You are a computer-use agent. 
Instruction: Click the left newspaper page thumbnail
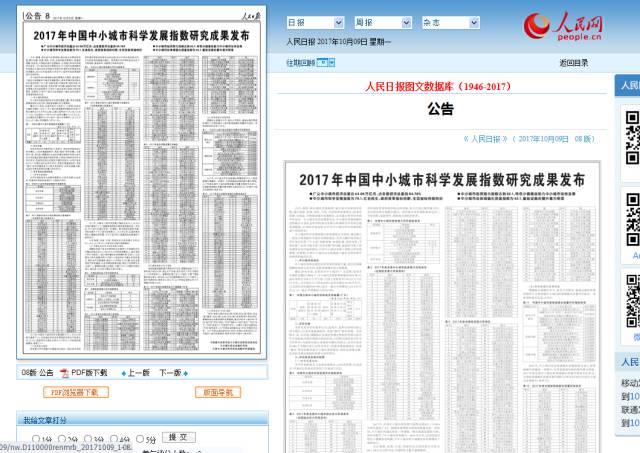(142, 182)
